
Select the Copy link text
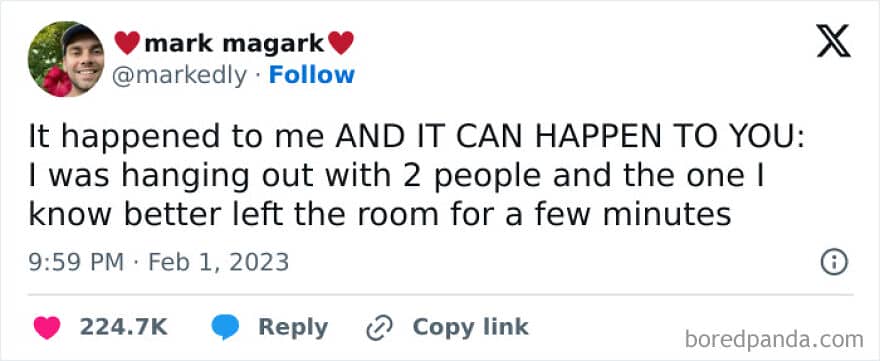[x=470, y=327]
